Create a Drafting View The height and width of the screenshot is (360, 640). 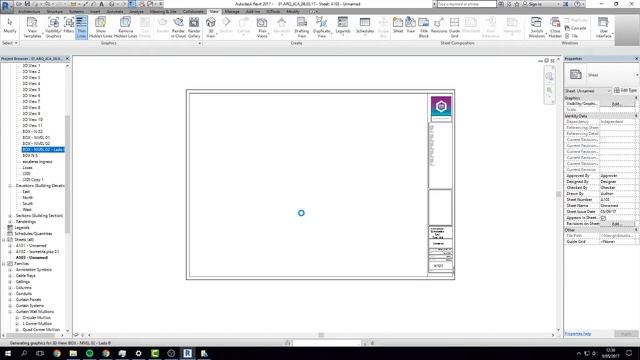[302, 27]
